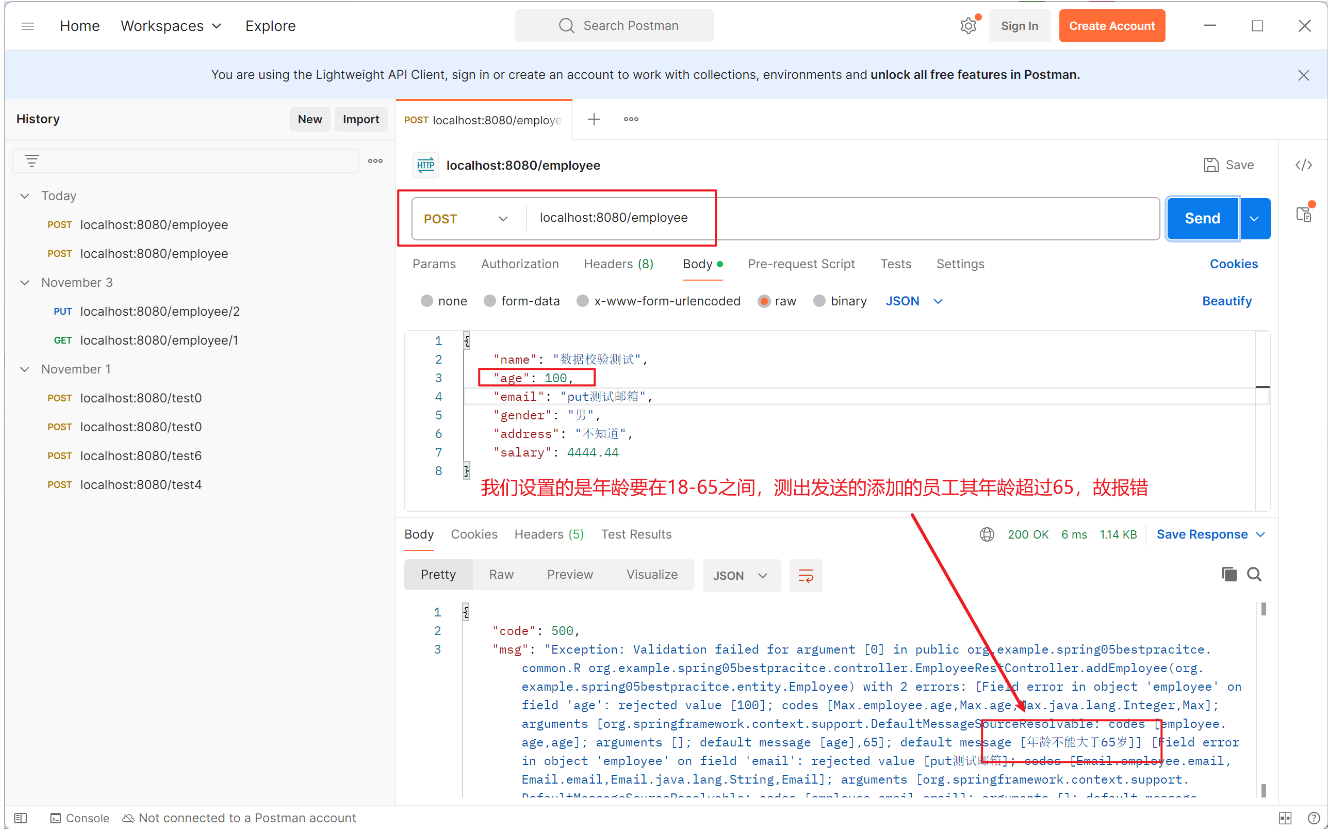The width and height of the screenshot is (1335, 829).
Task: Open the request info panel icon
Action: 1303,213
